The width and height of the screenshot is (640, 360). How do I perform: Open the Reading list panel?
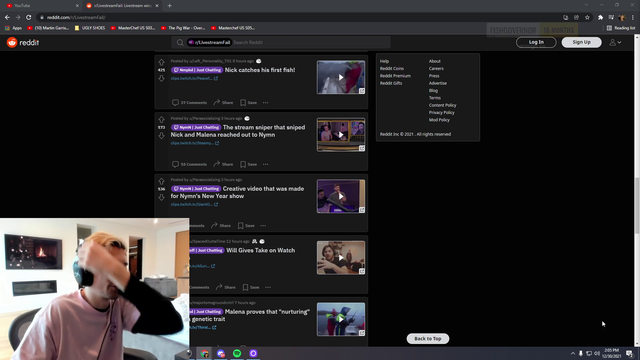tap(620, 28)
